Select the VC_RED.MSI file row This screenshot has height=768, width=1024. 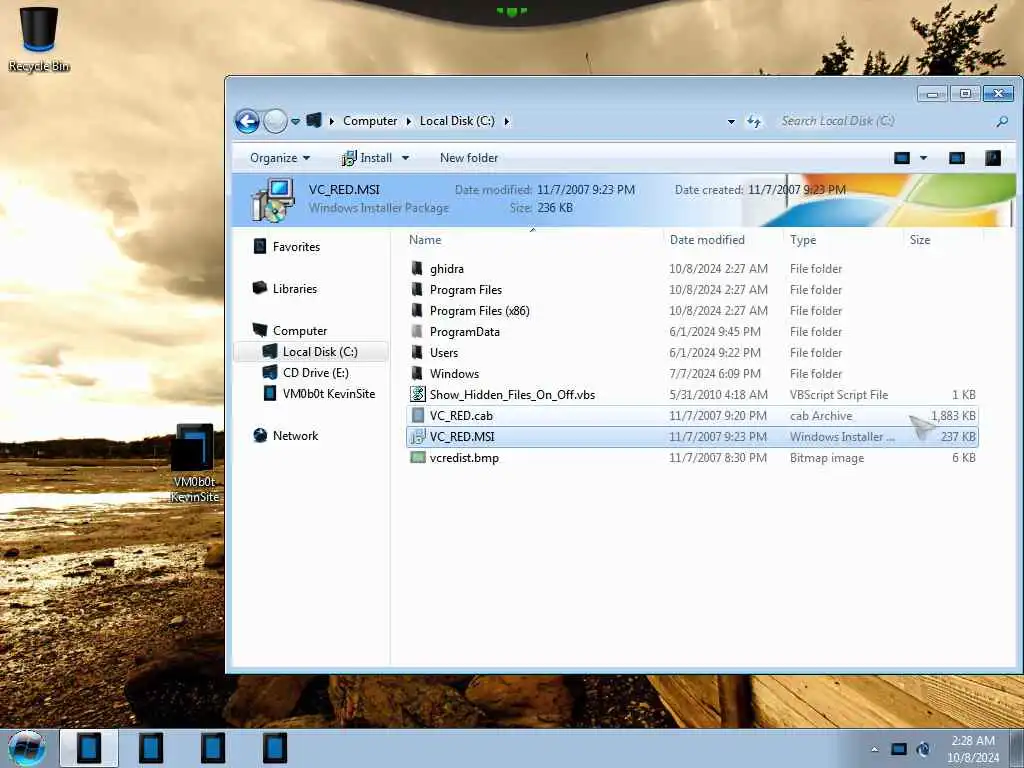click(692, 437)
